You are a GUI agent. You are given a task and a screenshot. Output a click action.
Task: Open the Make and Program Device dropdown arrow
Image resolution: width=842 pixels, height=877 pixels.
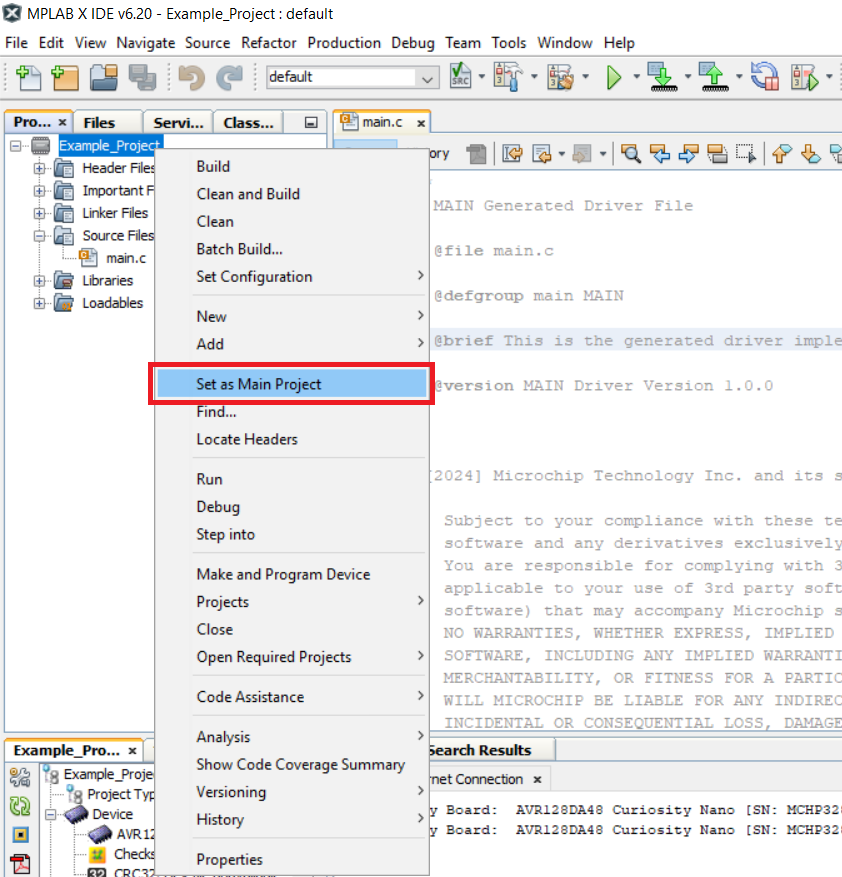(x=688, y=77)
